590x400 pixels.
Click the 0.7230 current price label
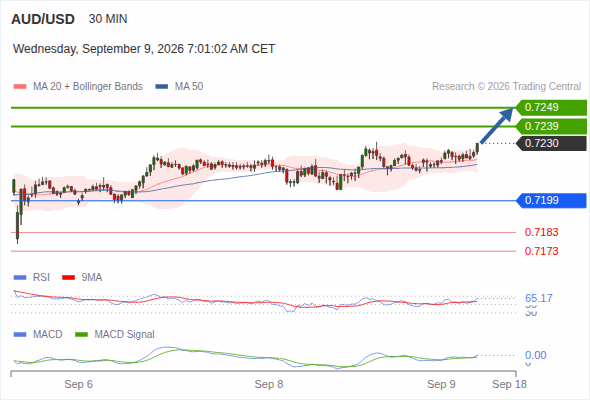(x=551, y=143)
